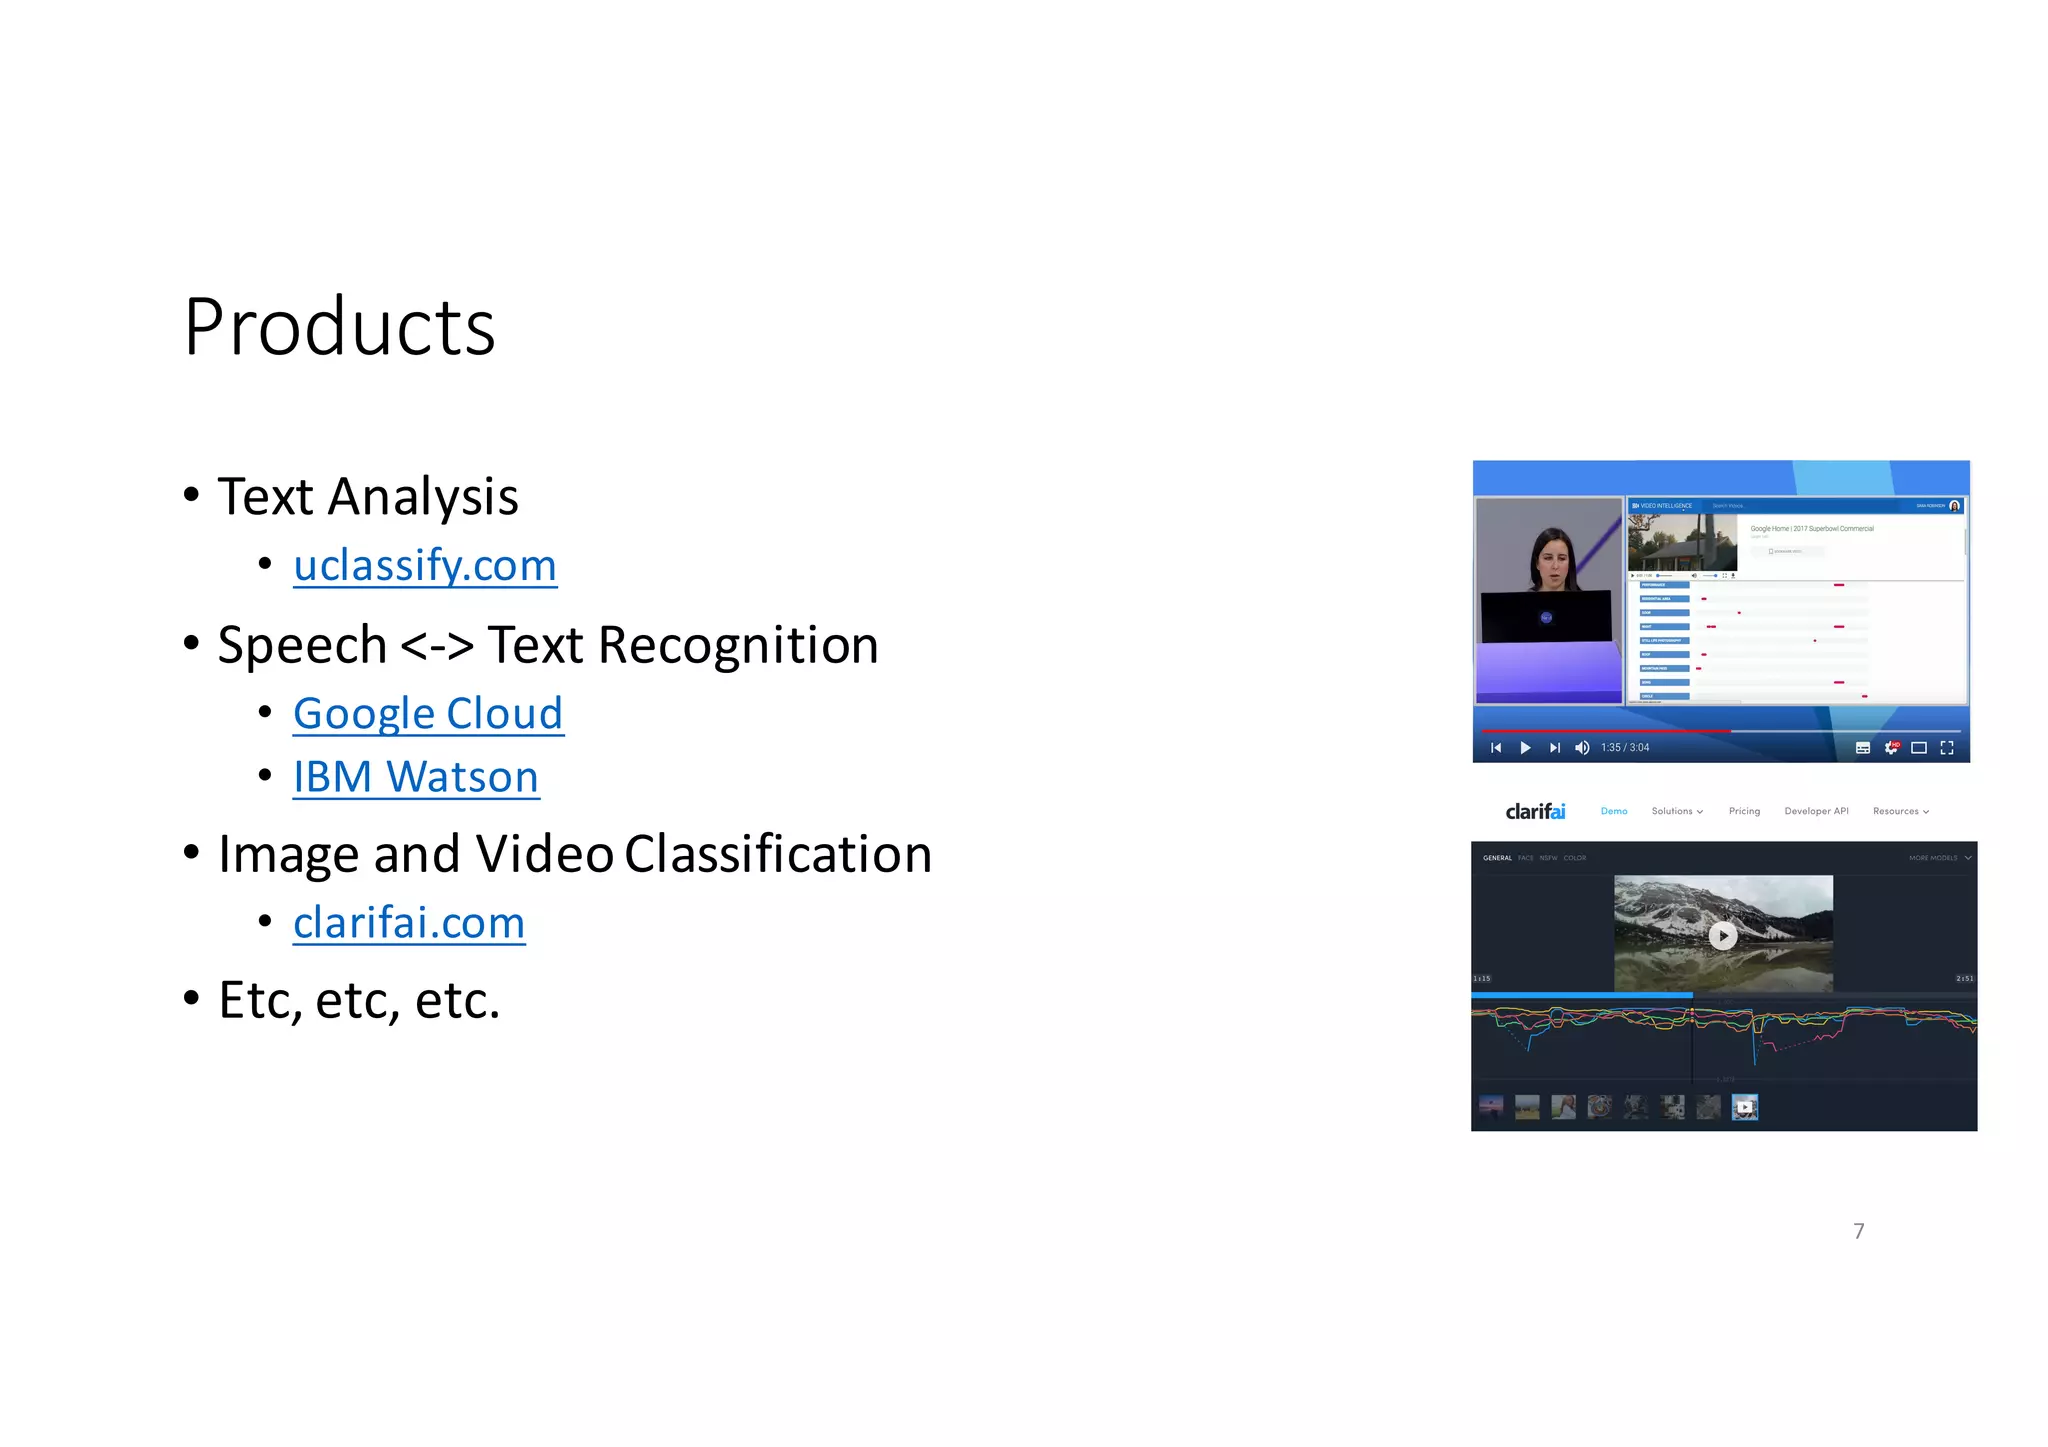
Task: Play the Clarifai mountain demo video
Action: click(x=1722, y=936)
